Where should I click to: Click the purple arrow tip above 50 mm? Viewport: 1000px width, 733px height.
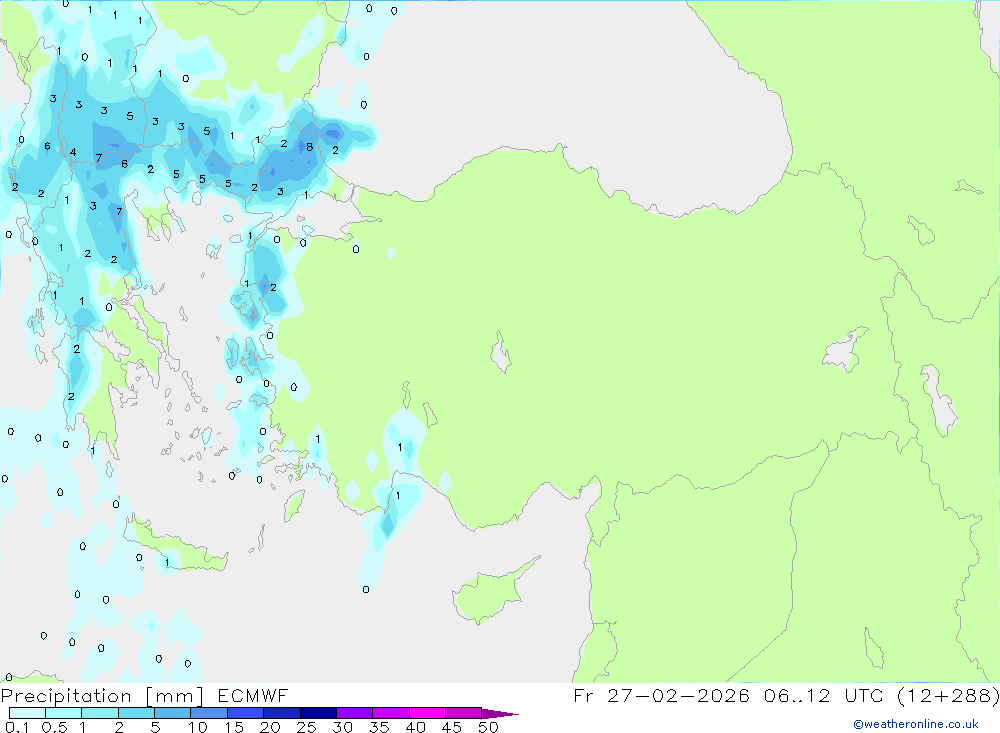[x=500, y=713]
